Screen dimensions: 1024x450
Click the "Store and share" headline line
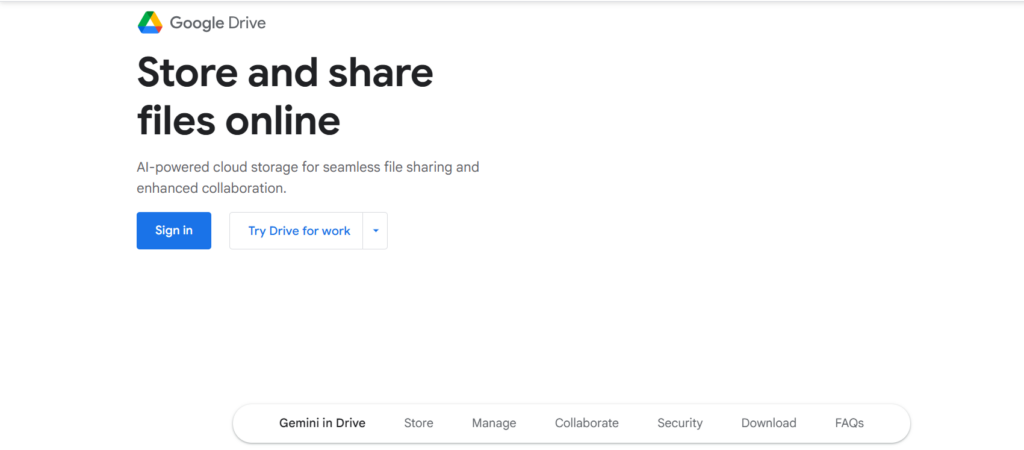[x=285, y=74]
